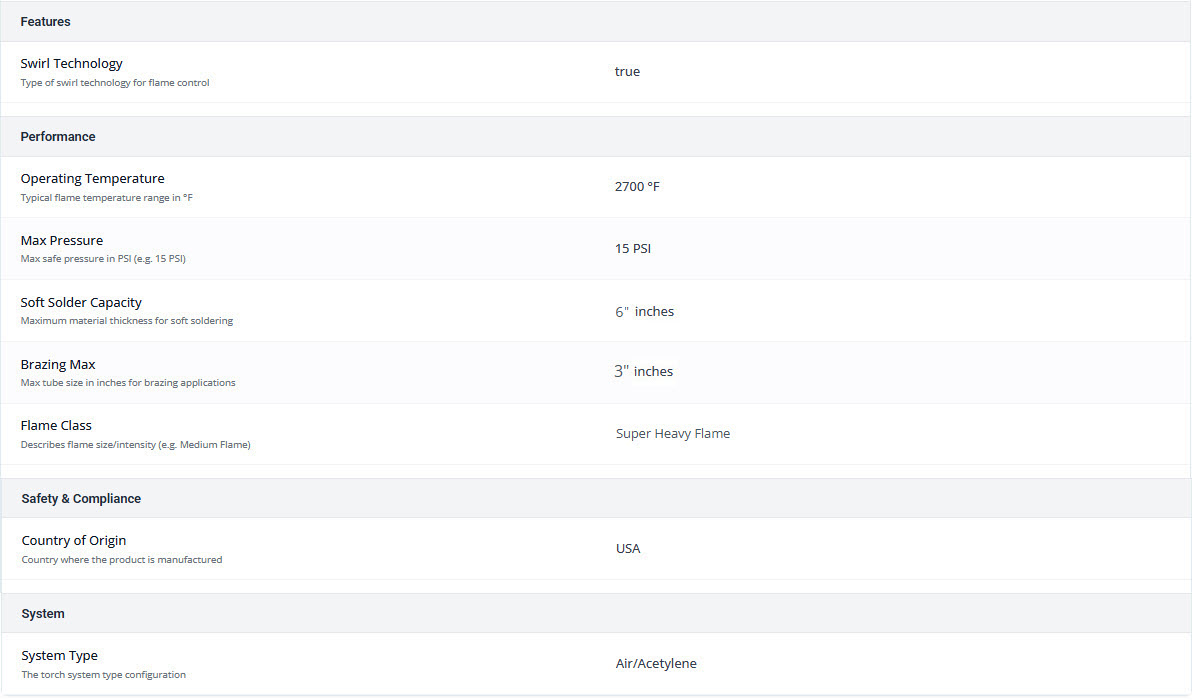Select the Super Heavy Flame value
Viewport: 1192px width, 700px height.
click(673, 433)
